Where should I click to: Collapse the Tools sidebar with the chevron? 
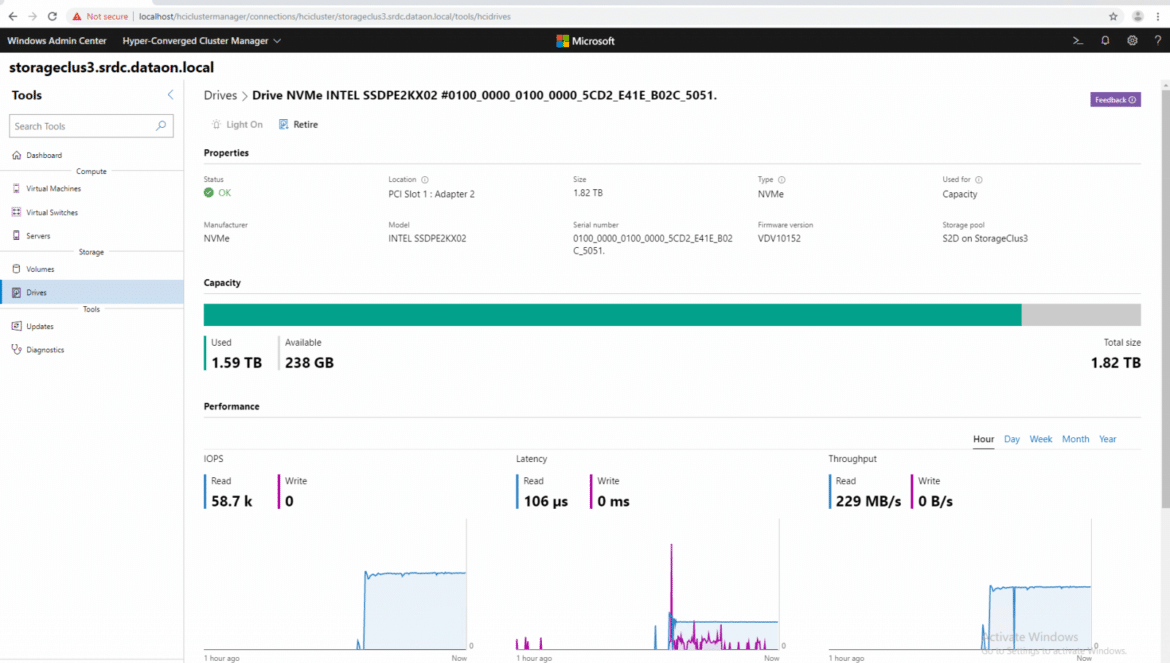coord(170,95)
